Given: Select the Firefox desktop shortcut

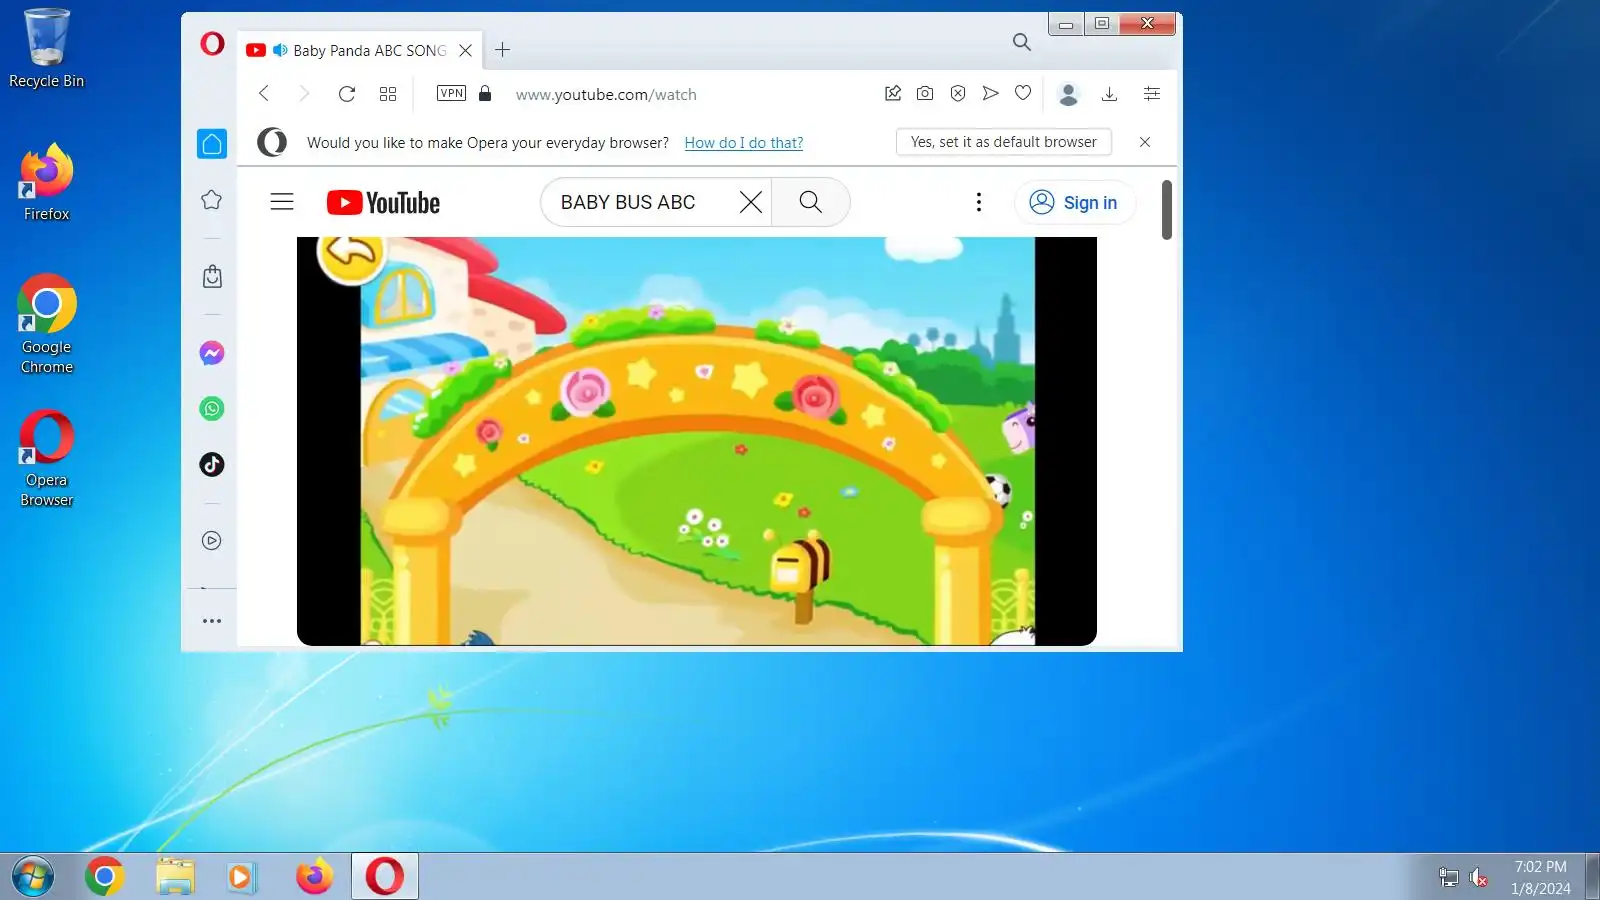Looking at the screenshot, I should tap(46, 182).
